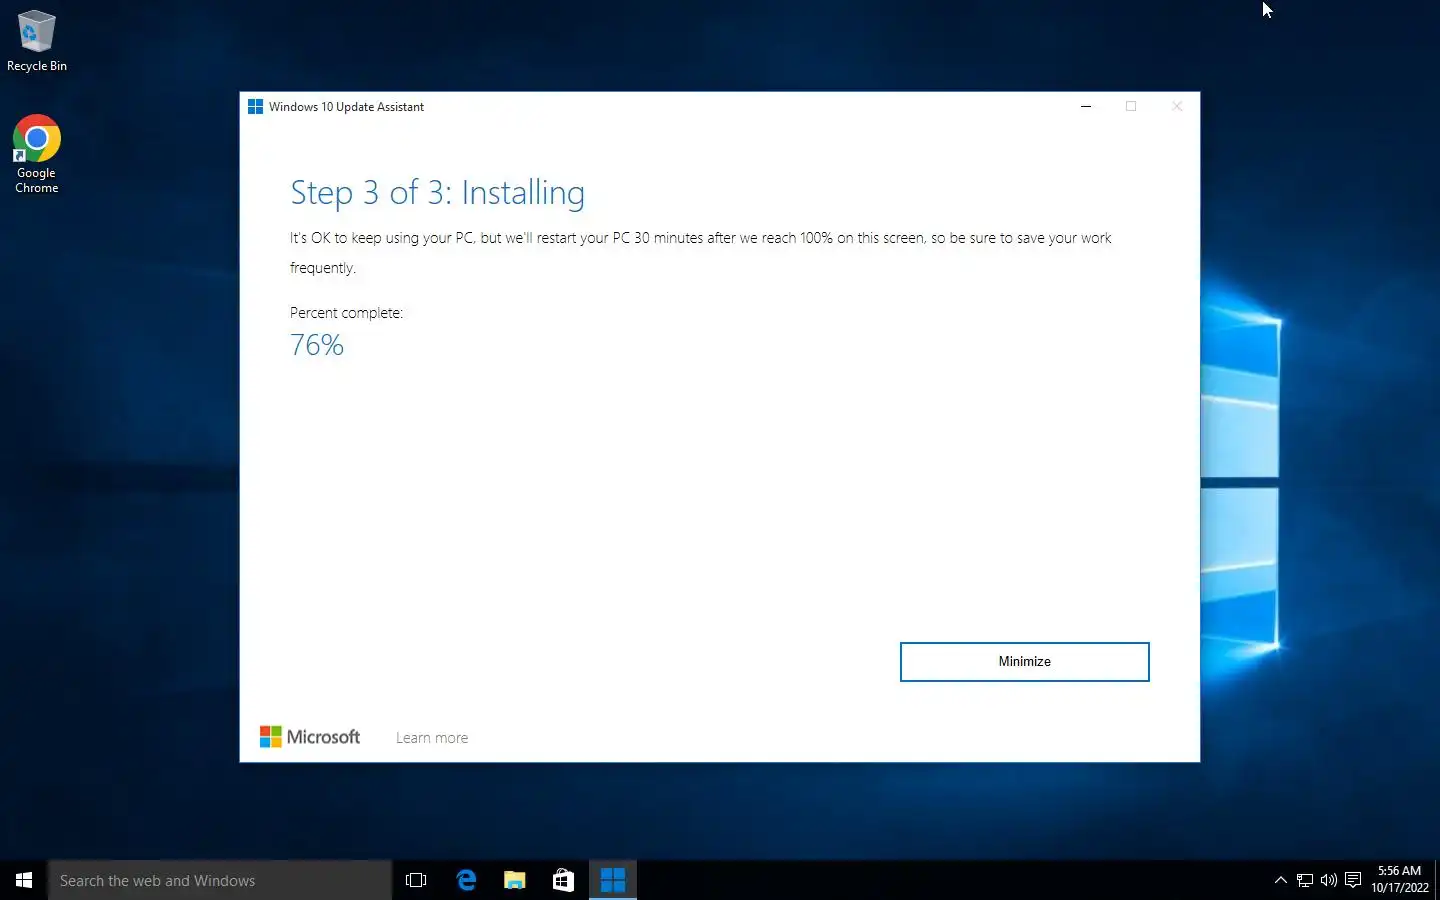Image resolution: width=1440 pixels, height=900 pixels.
Task: Minimize the Update Assistant window from the title bar
Action: click(x=1086, y=107)
